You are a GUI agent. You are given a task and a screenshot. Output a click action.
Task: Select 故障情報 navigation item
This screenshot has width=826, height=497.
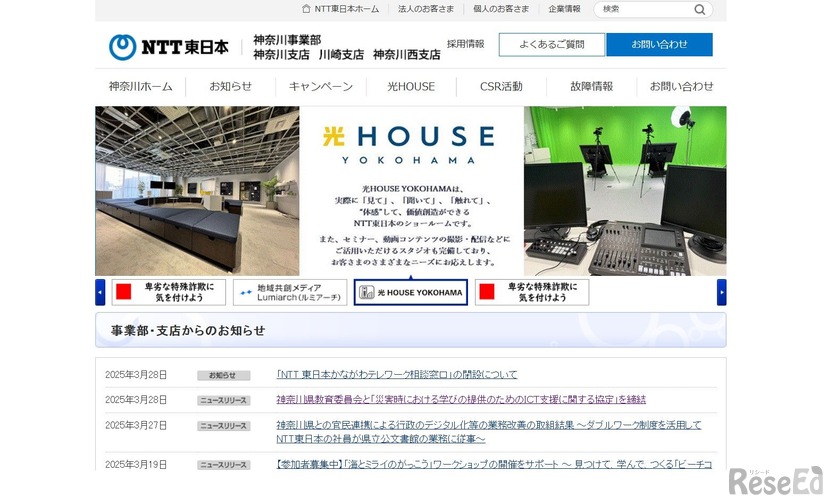coord(592,86)
